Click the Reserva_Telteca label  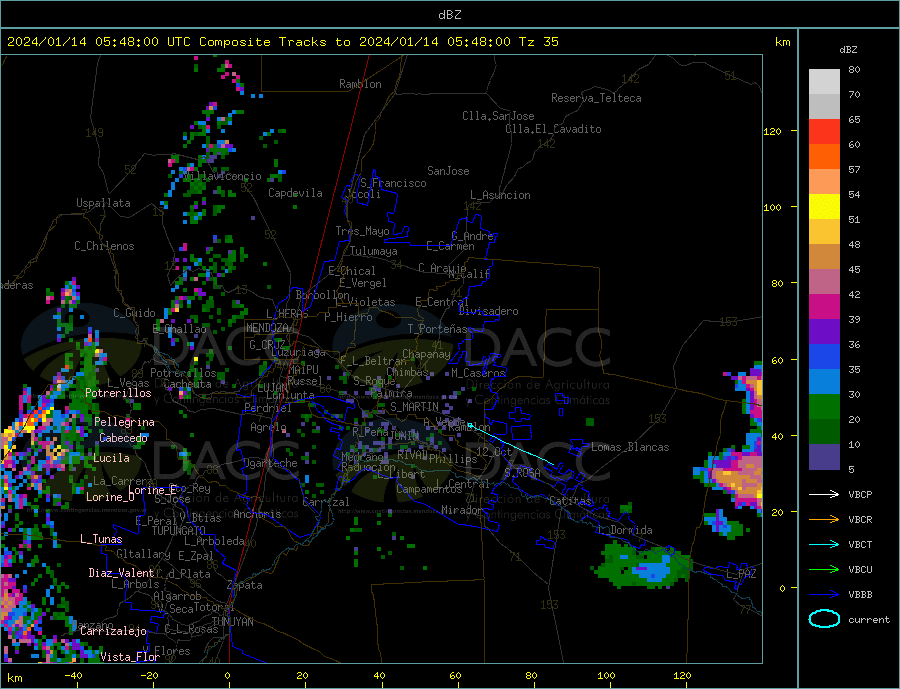tap(596, 98)
